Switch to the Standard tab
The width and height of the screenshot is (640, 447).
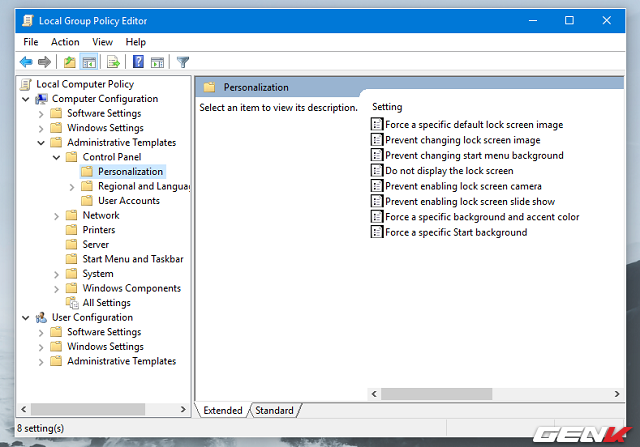tap(274, 410)
